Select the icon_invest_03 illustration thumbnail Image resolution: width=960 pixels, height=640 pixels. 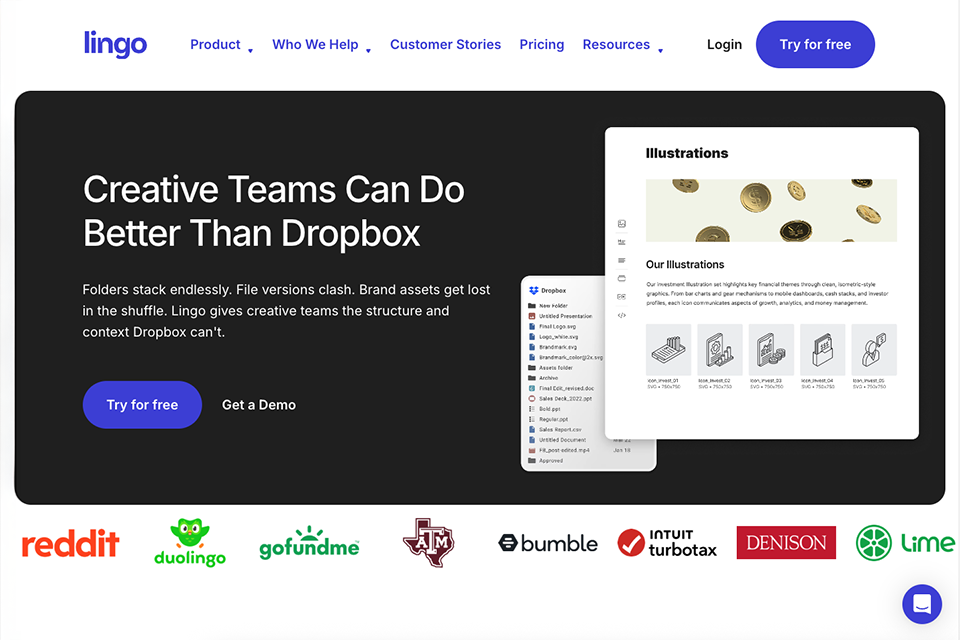coord(771,350)
